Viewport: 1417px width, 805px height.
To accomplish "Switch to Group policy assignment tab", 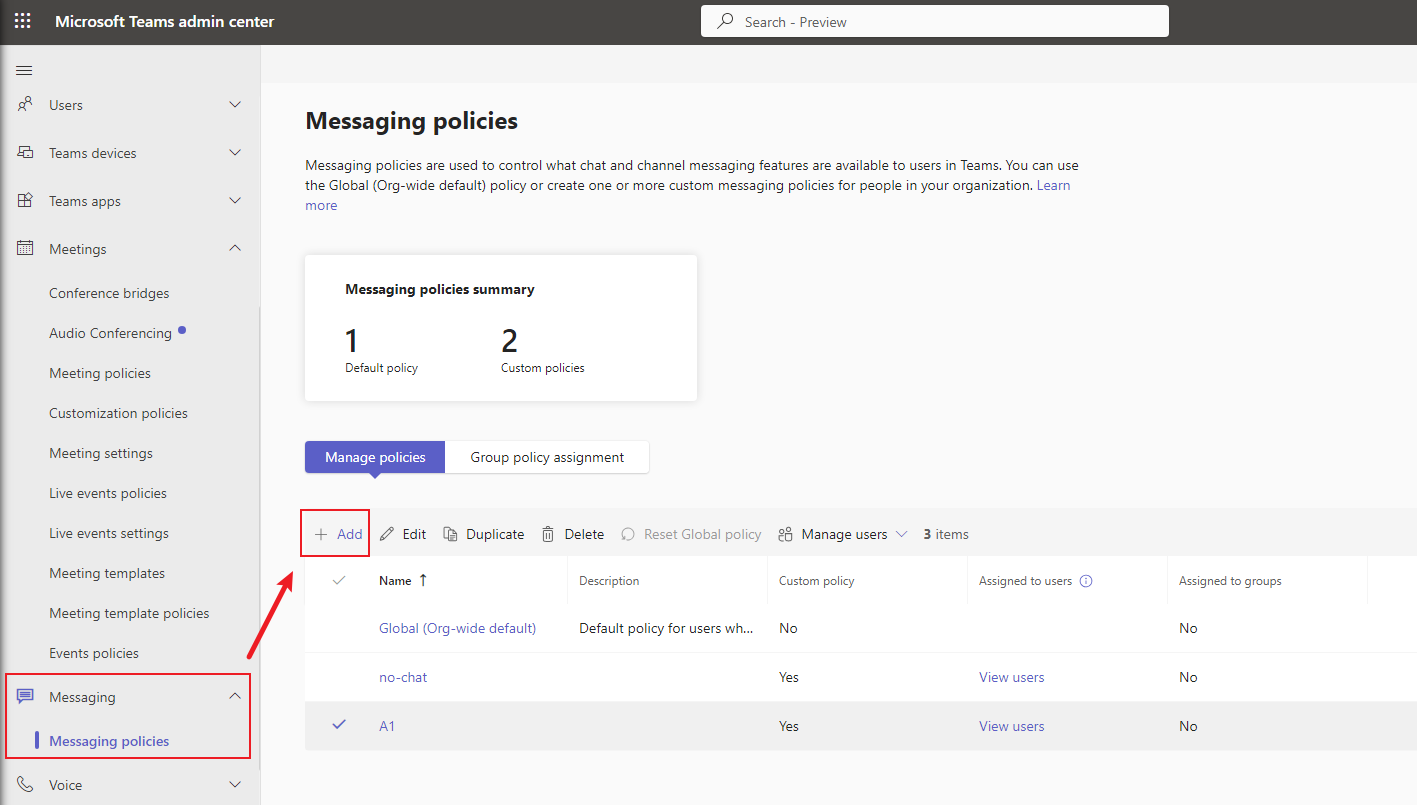I will 547,457.
